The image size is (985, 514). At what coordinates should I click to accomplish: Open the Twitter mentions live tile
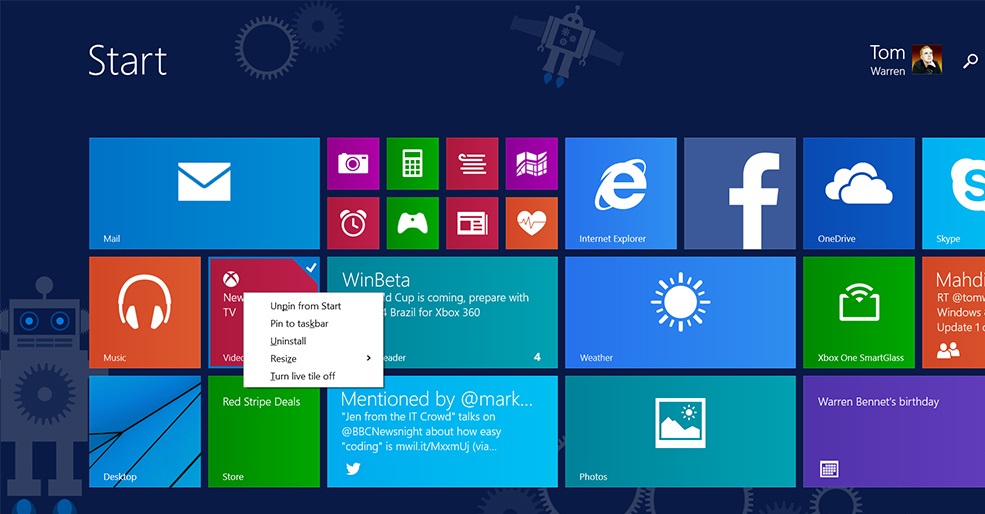442,432
